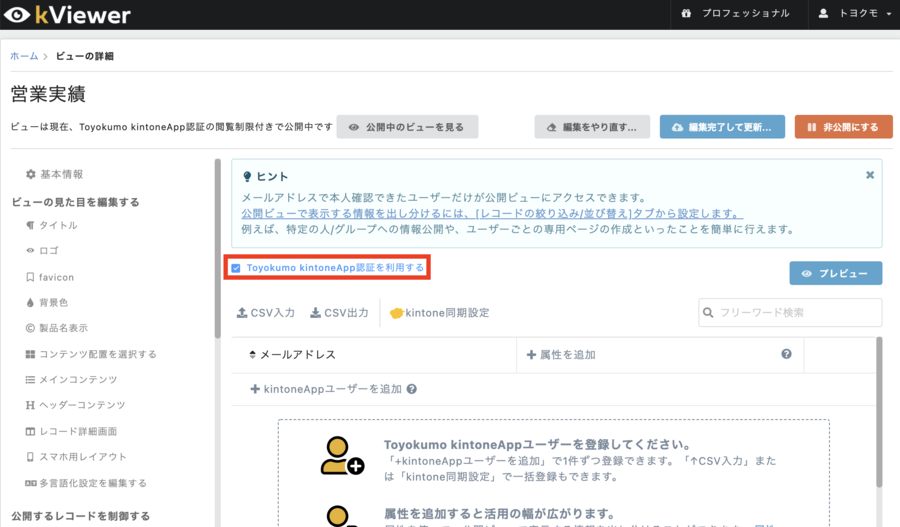The height and width of the screenshot is (527, 900).
Task: Select タイトル in the sidebar
Action: tap(52, 225)
